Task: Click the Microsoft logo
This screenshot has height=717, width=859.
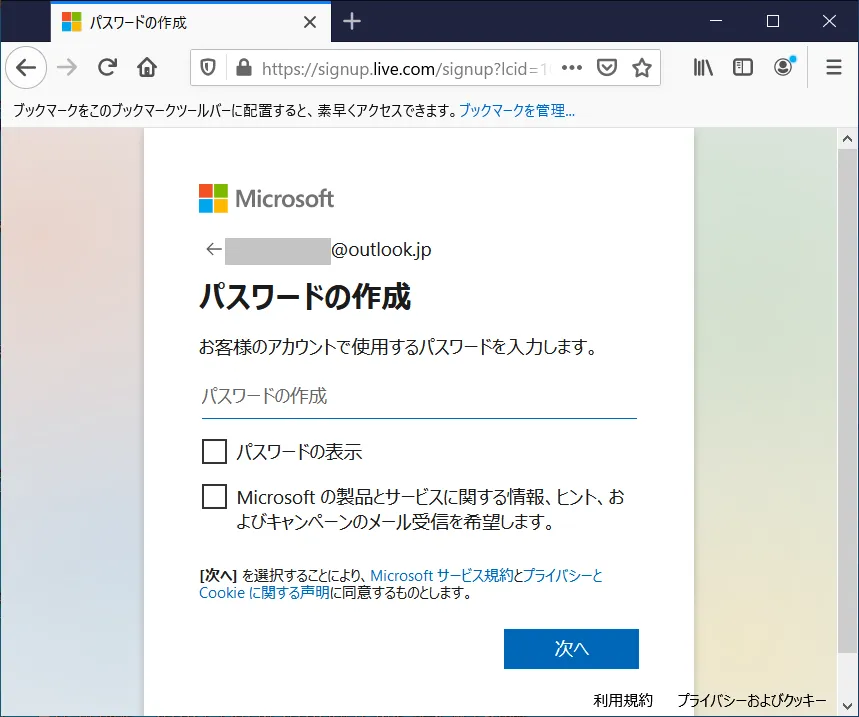Action: (x=266, y=198)
